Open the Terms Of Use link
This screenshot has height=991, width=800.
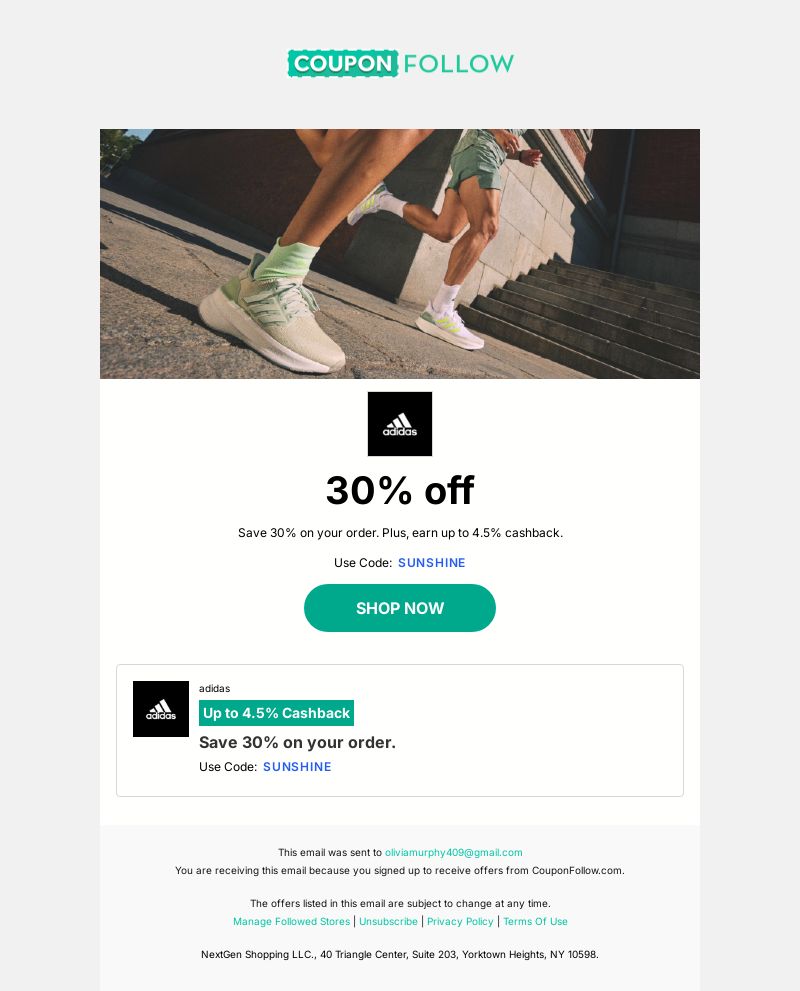535,921
